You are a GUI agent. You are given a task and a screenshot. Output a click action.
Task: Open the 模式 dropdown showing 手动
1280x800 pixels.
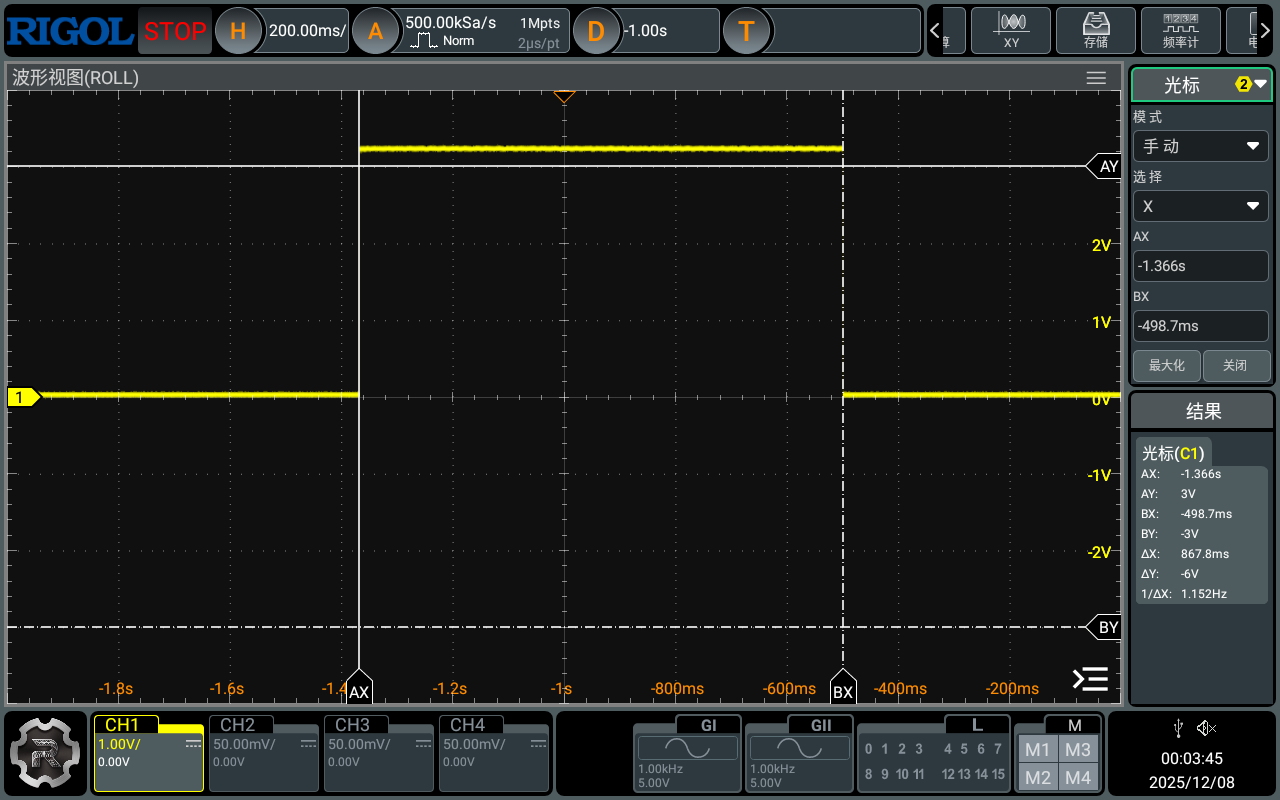(x=1200, y=146)
